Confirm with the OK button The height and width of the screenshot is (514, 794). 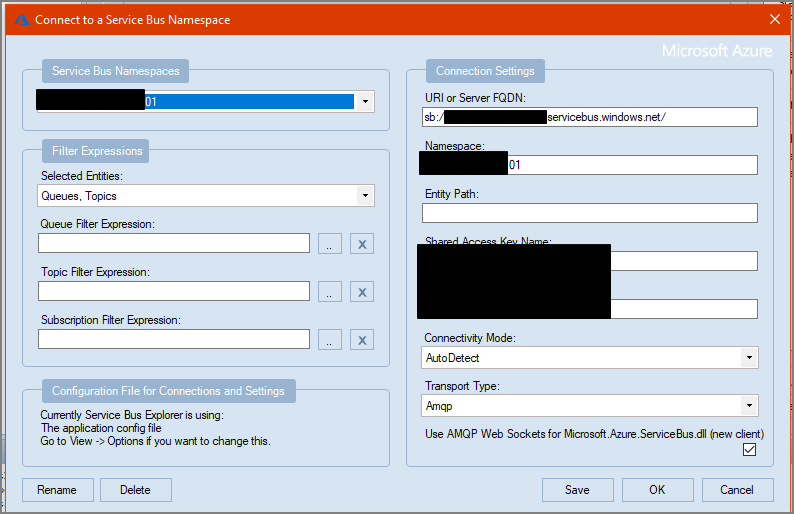point(658,490)
